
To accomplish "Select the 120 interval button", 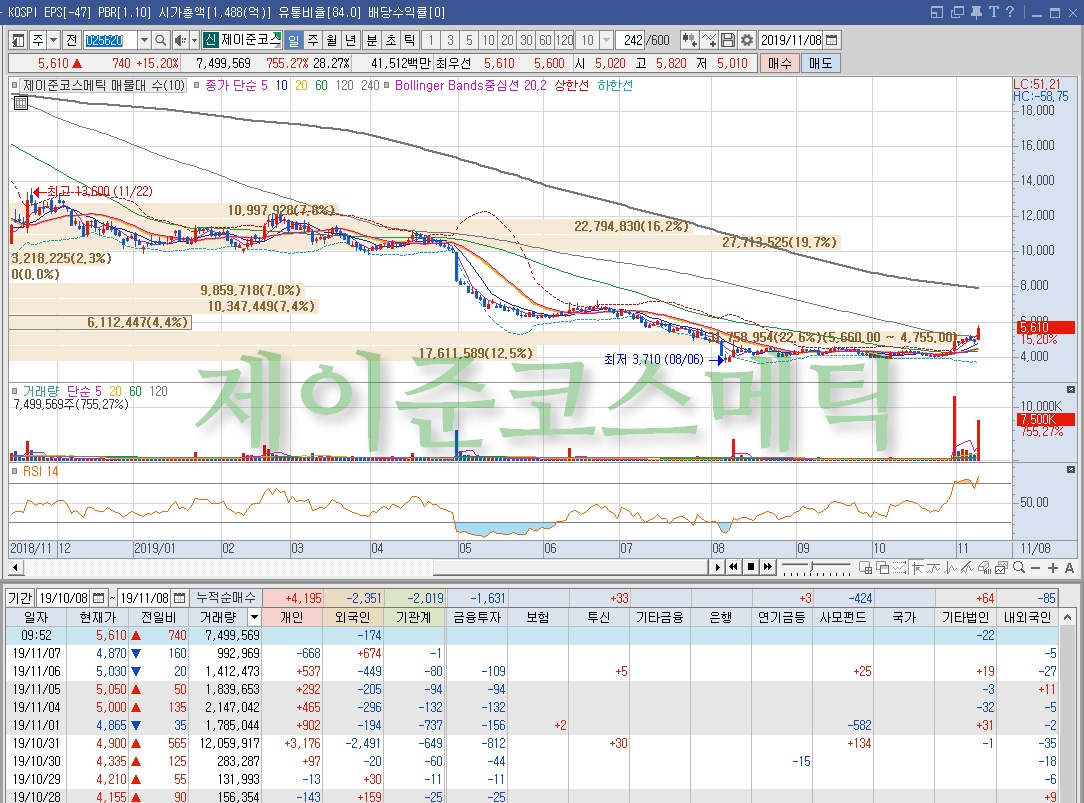I will click(564, 40).
